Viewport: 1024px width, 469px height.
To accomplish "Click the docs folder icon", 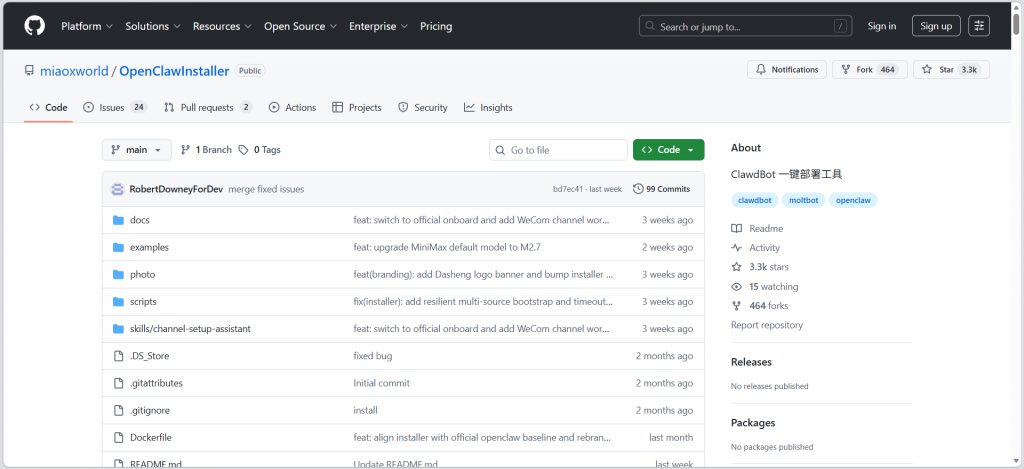I will [118, 220].
